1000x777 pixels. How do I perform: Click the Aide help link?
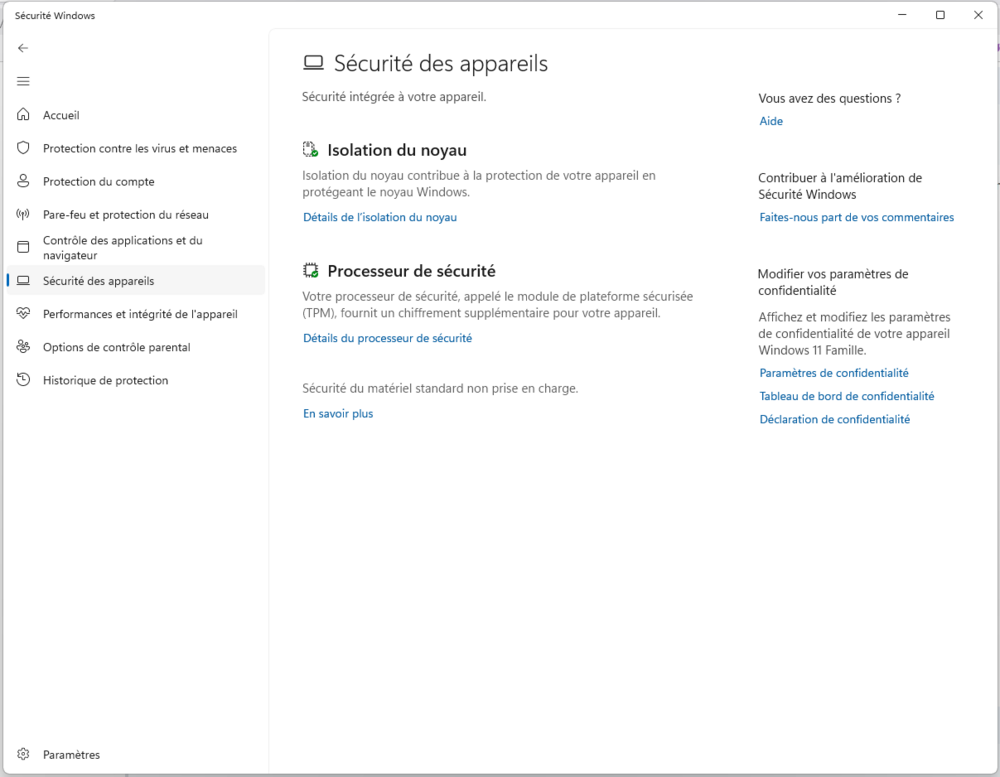[771, 121]
